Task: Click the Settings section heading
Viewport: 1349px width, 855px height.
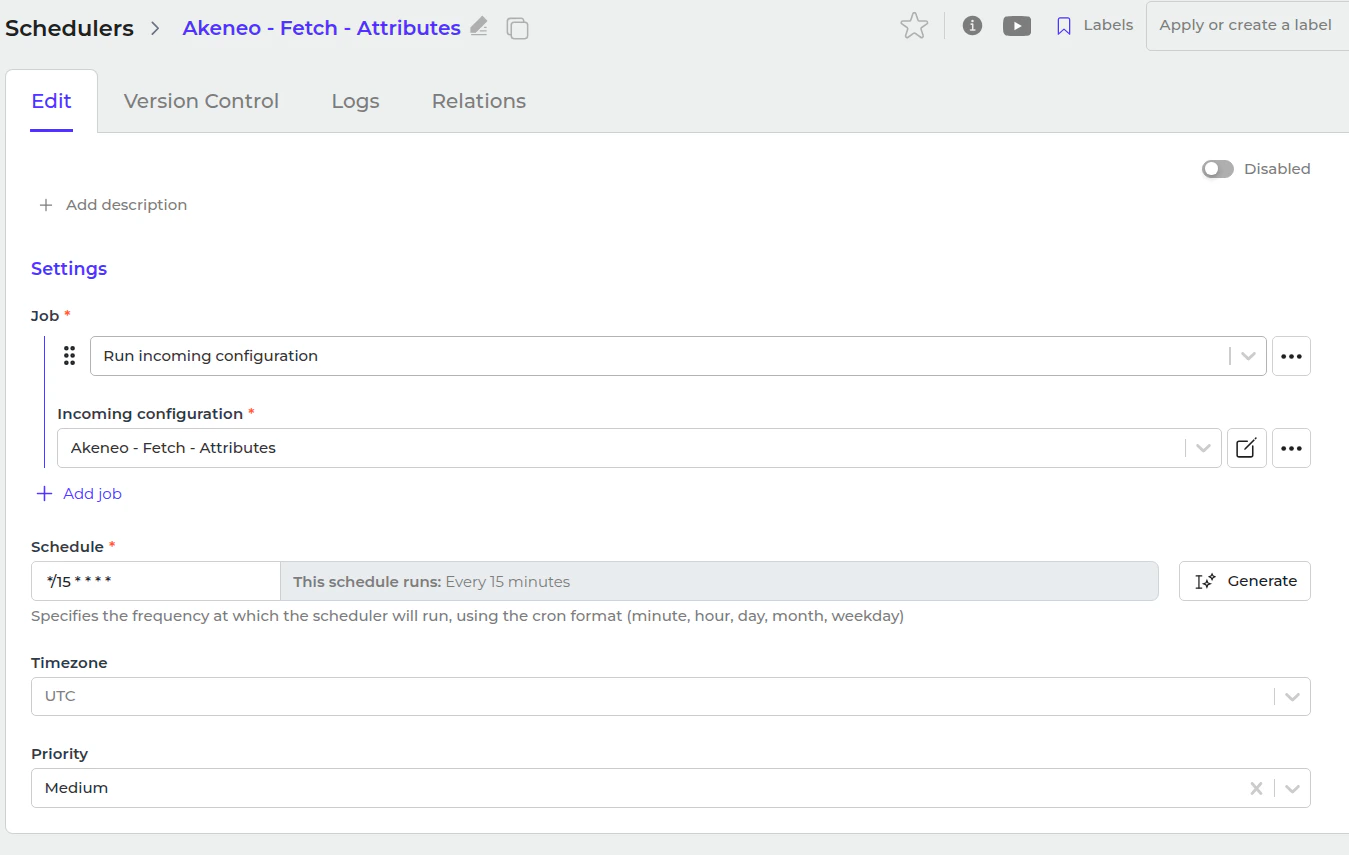Action: point(69,268)
